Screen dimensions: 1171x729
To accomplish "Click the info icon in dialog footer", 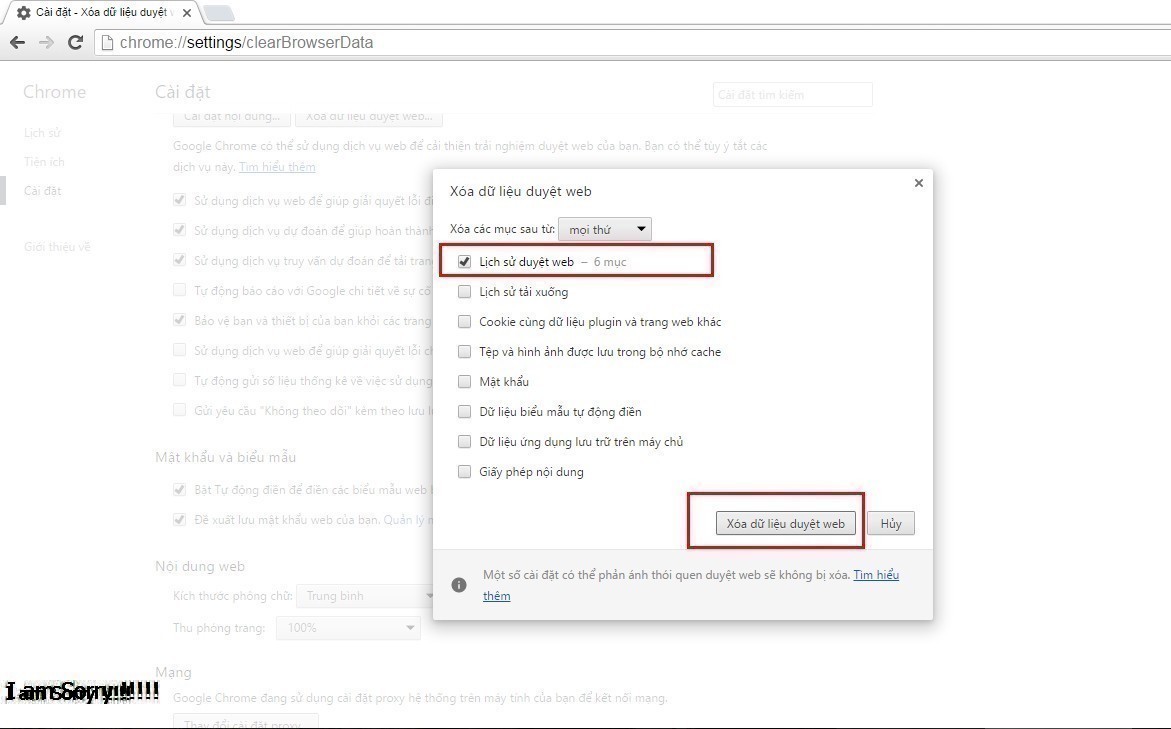I will (x=459, y=585).
